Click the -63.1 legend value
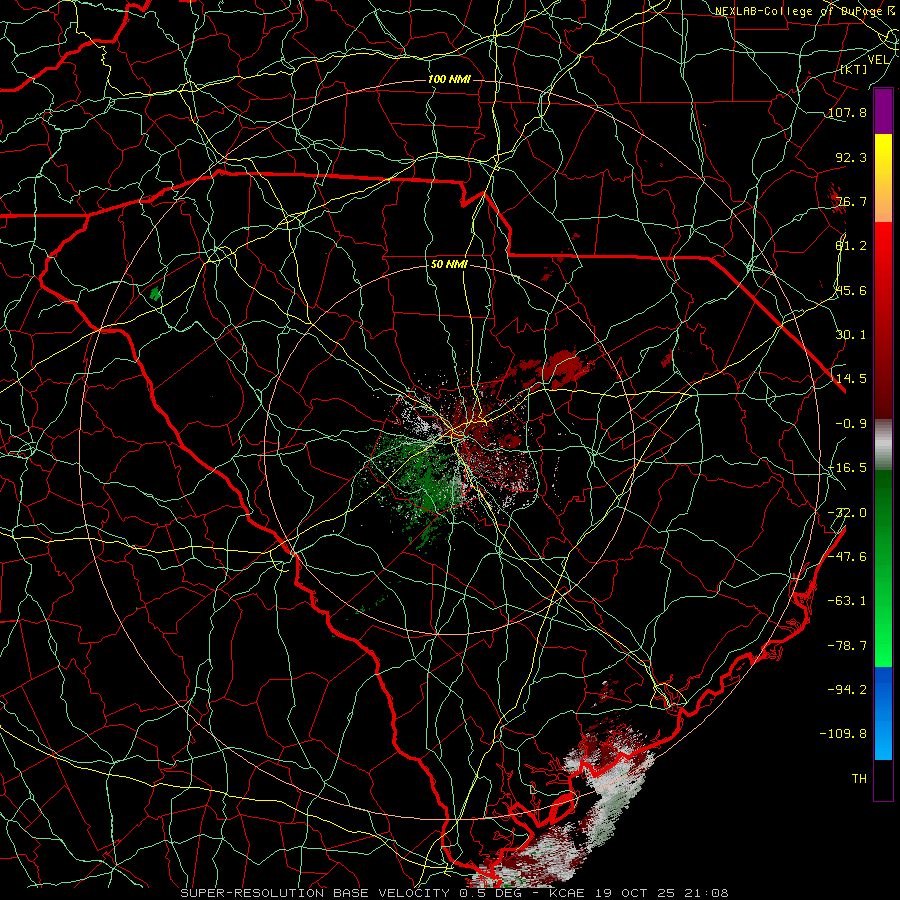The width and height of the screenshot is (900, 900). tap(847, 601)
